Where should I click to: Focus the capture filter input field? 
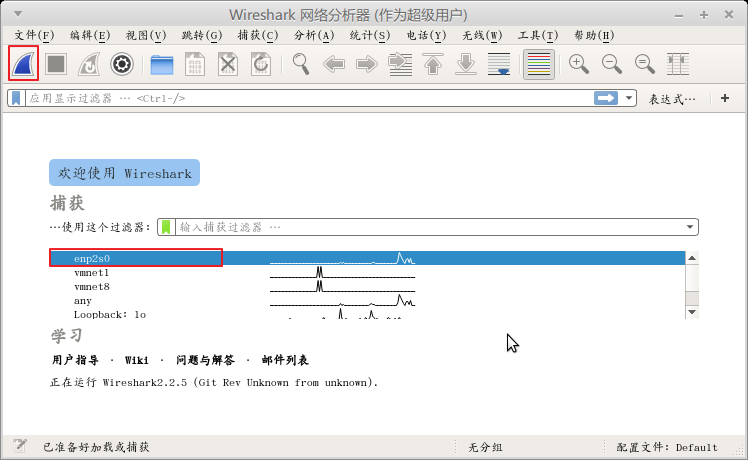coord(429,227)
